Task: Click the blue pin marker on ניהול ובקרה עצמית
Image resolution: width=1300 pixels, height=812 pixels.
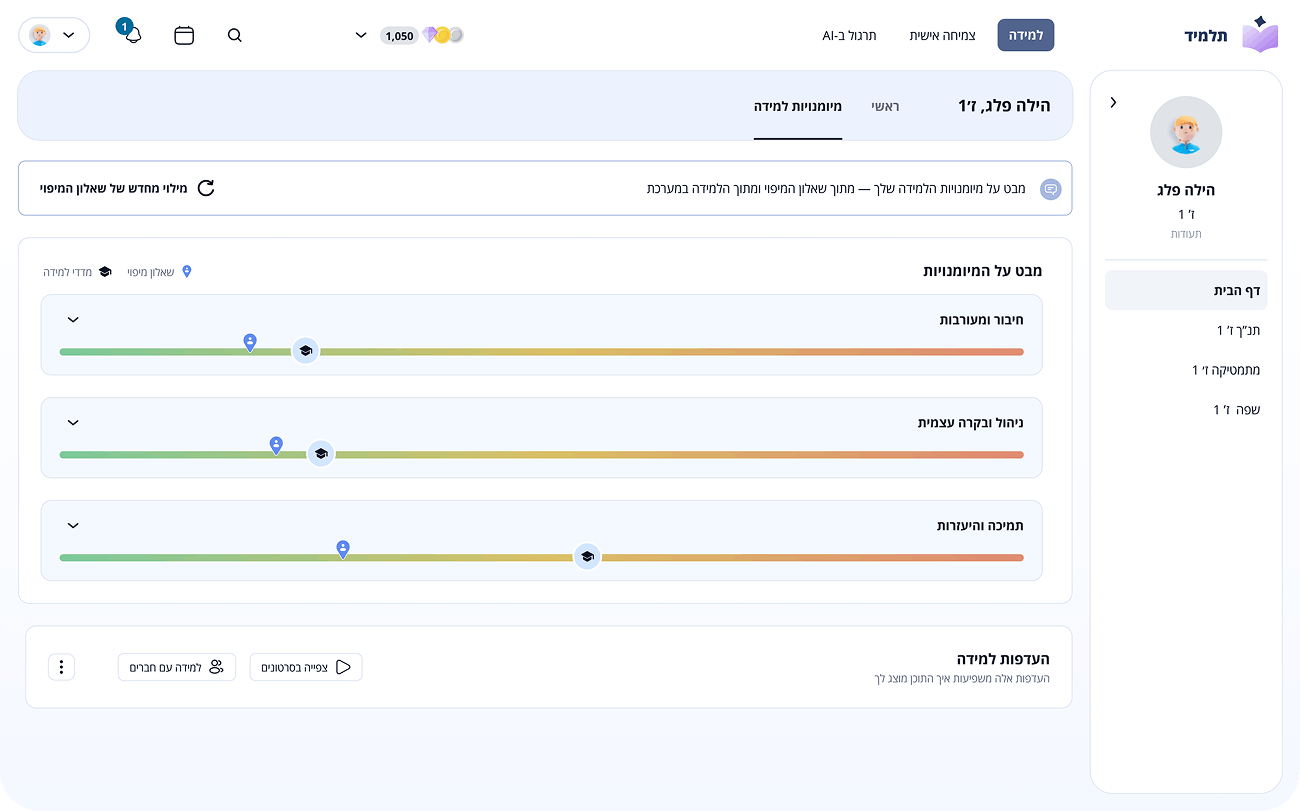Action: click(x=276, y=445)
